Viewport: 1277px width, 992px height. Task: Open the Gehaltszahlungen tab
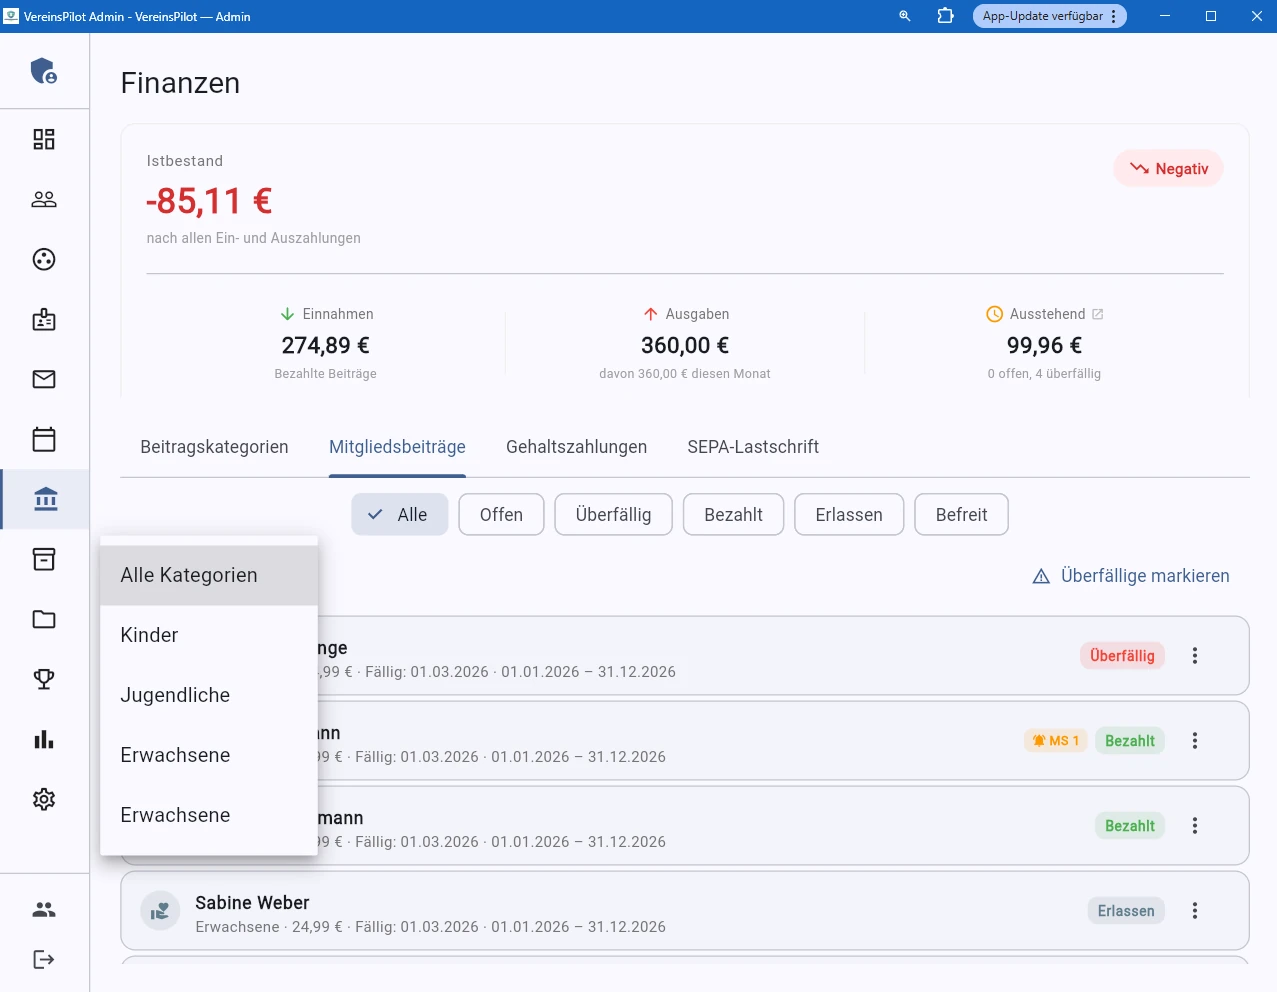point(576,447)
